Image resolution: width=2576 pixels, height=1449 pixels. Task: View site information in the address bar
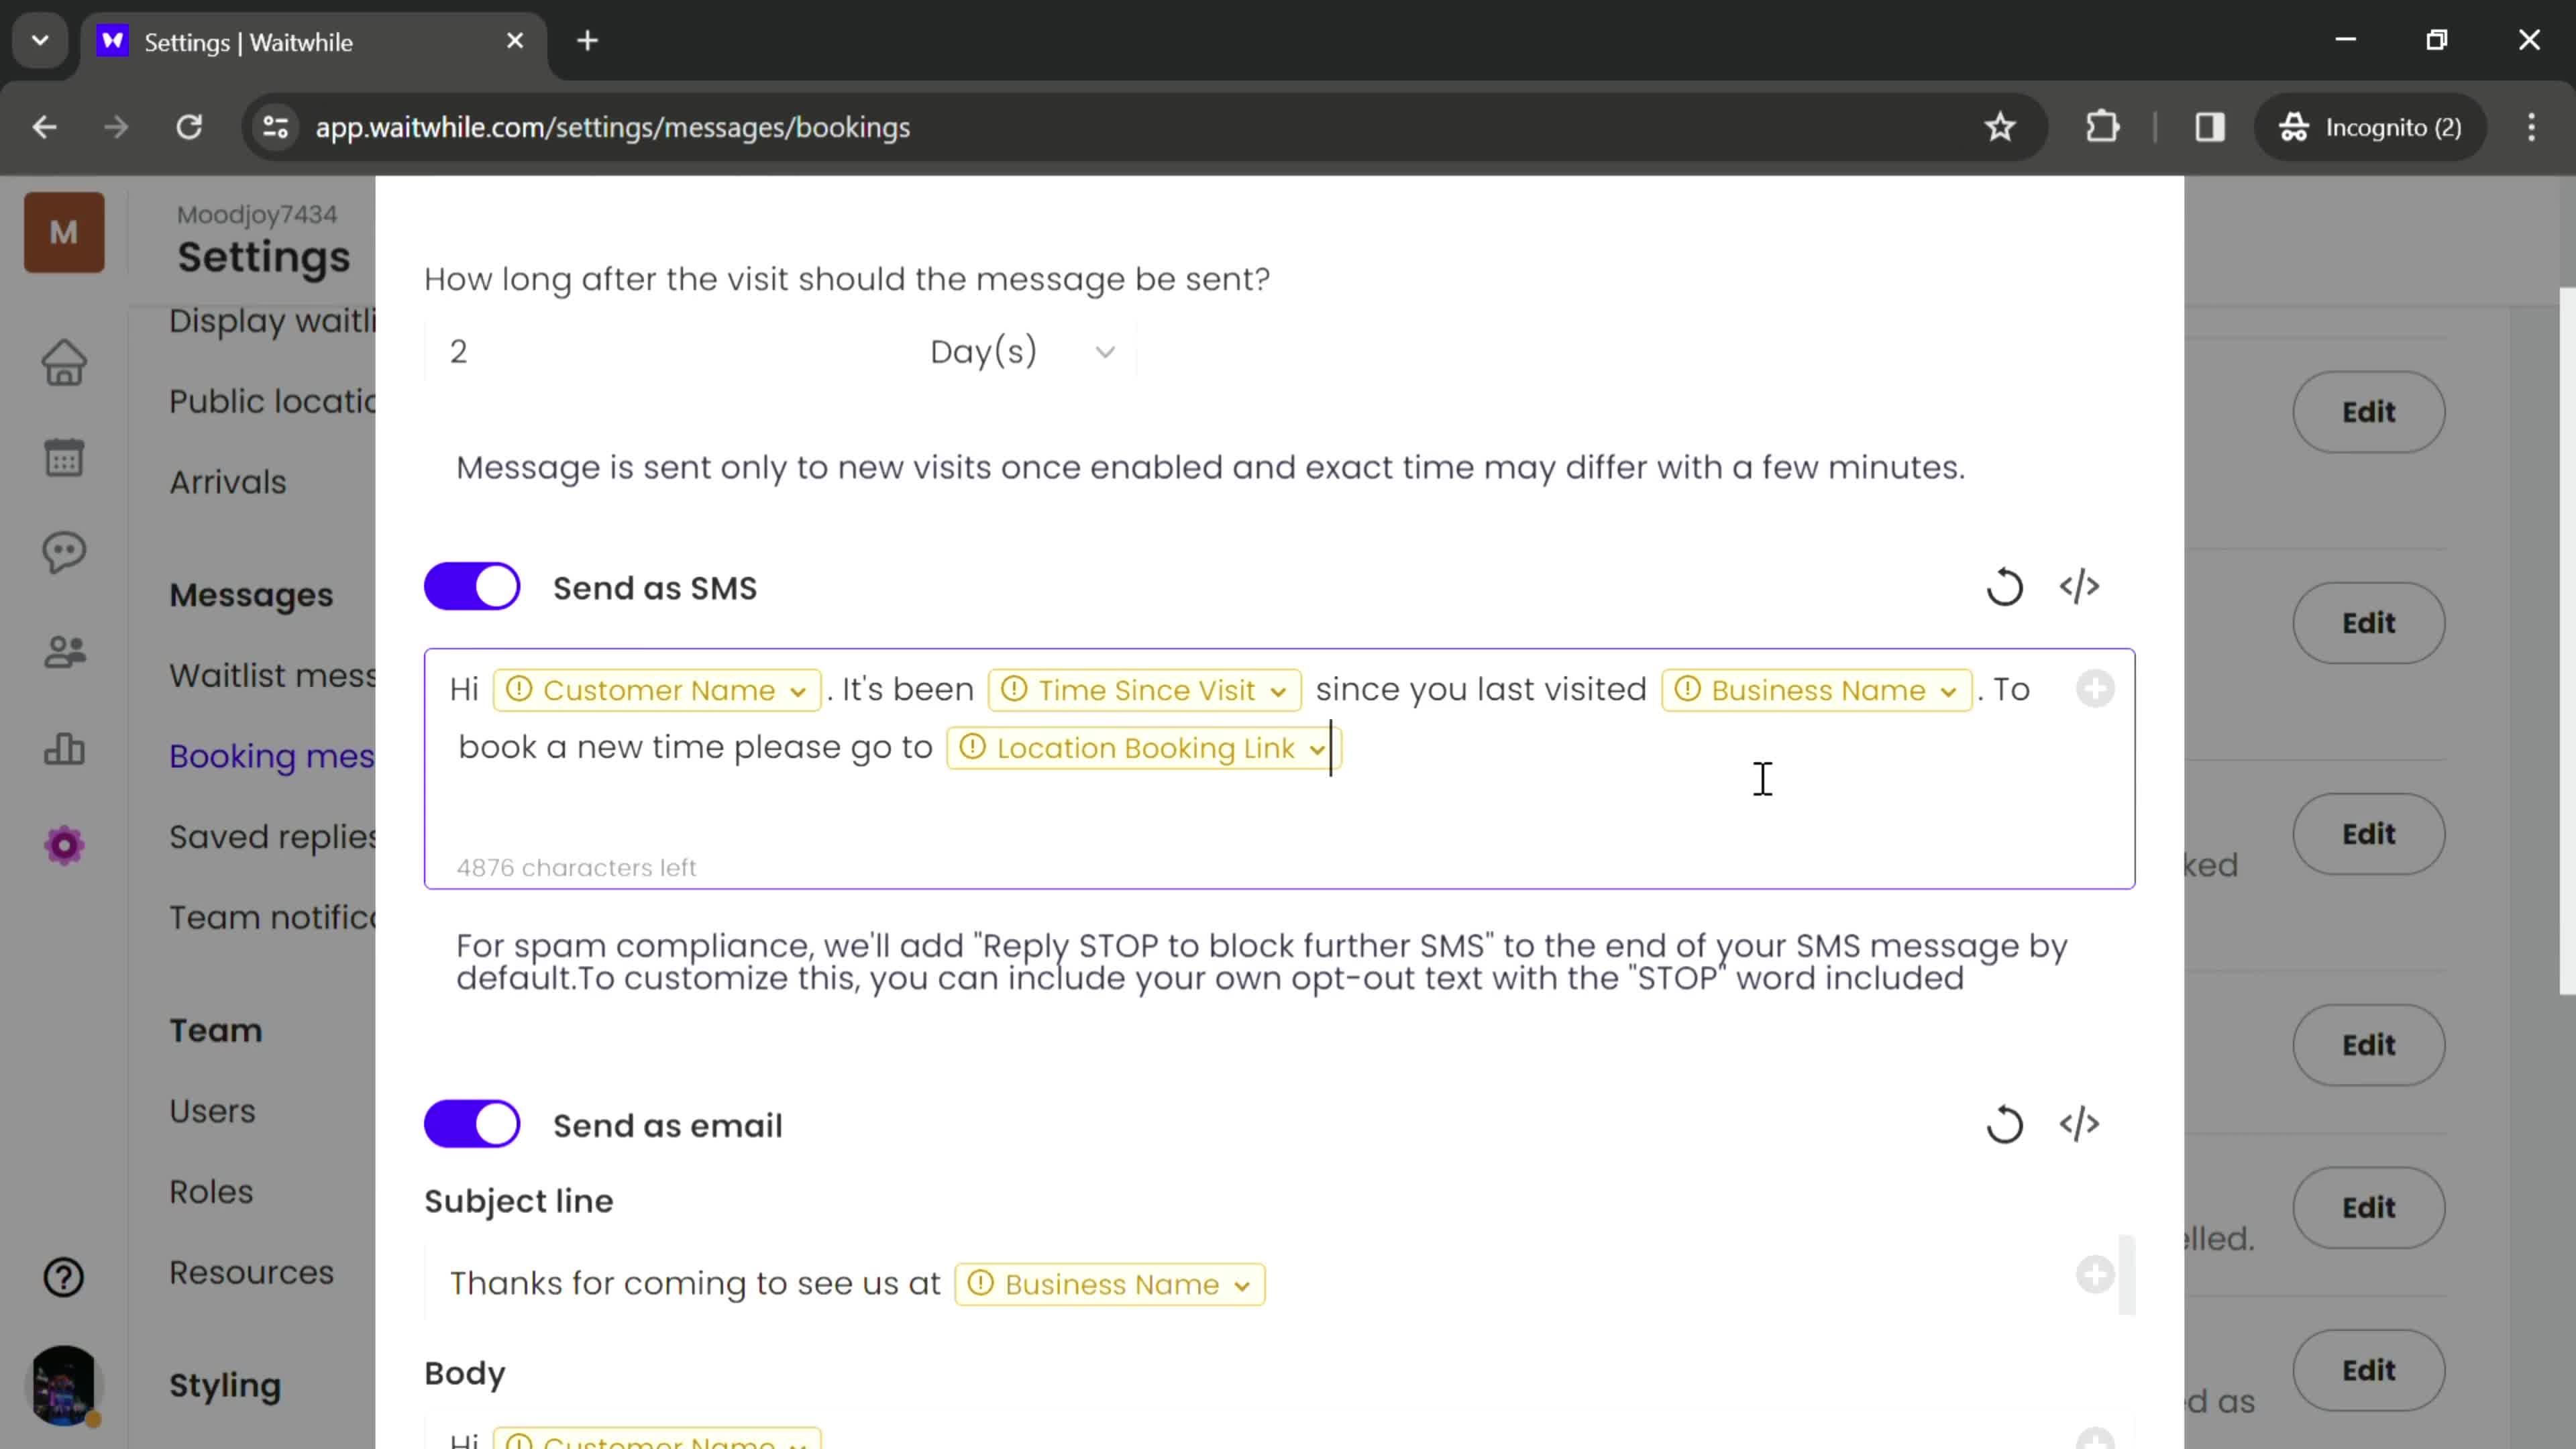click(275, 127)
